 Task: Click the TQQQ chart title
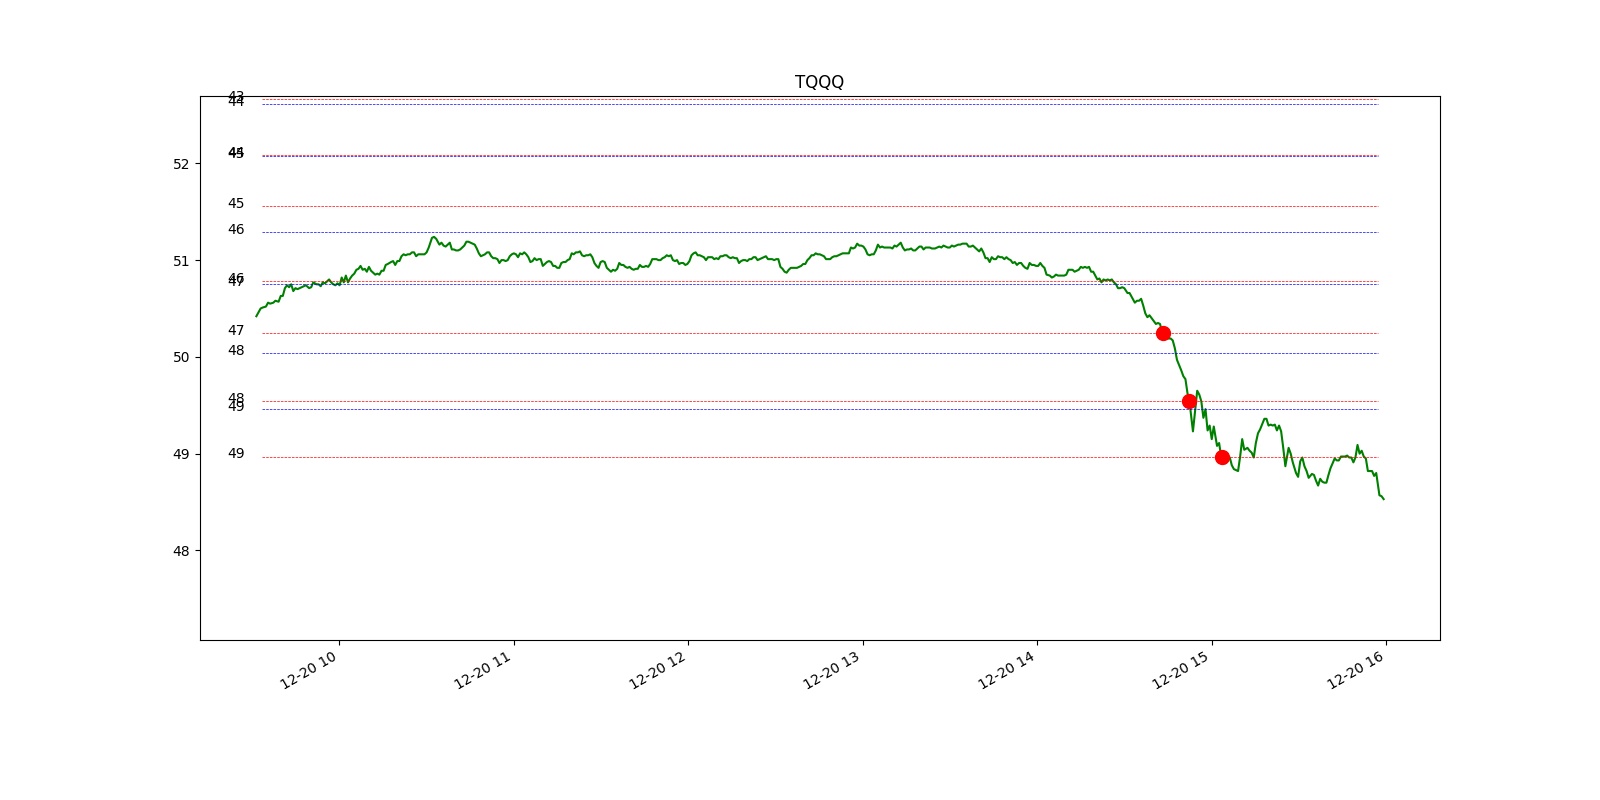[819, 82]
